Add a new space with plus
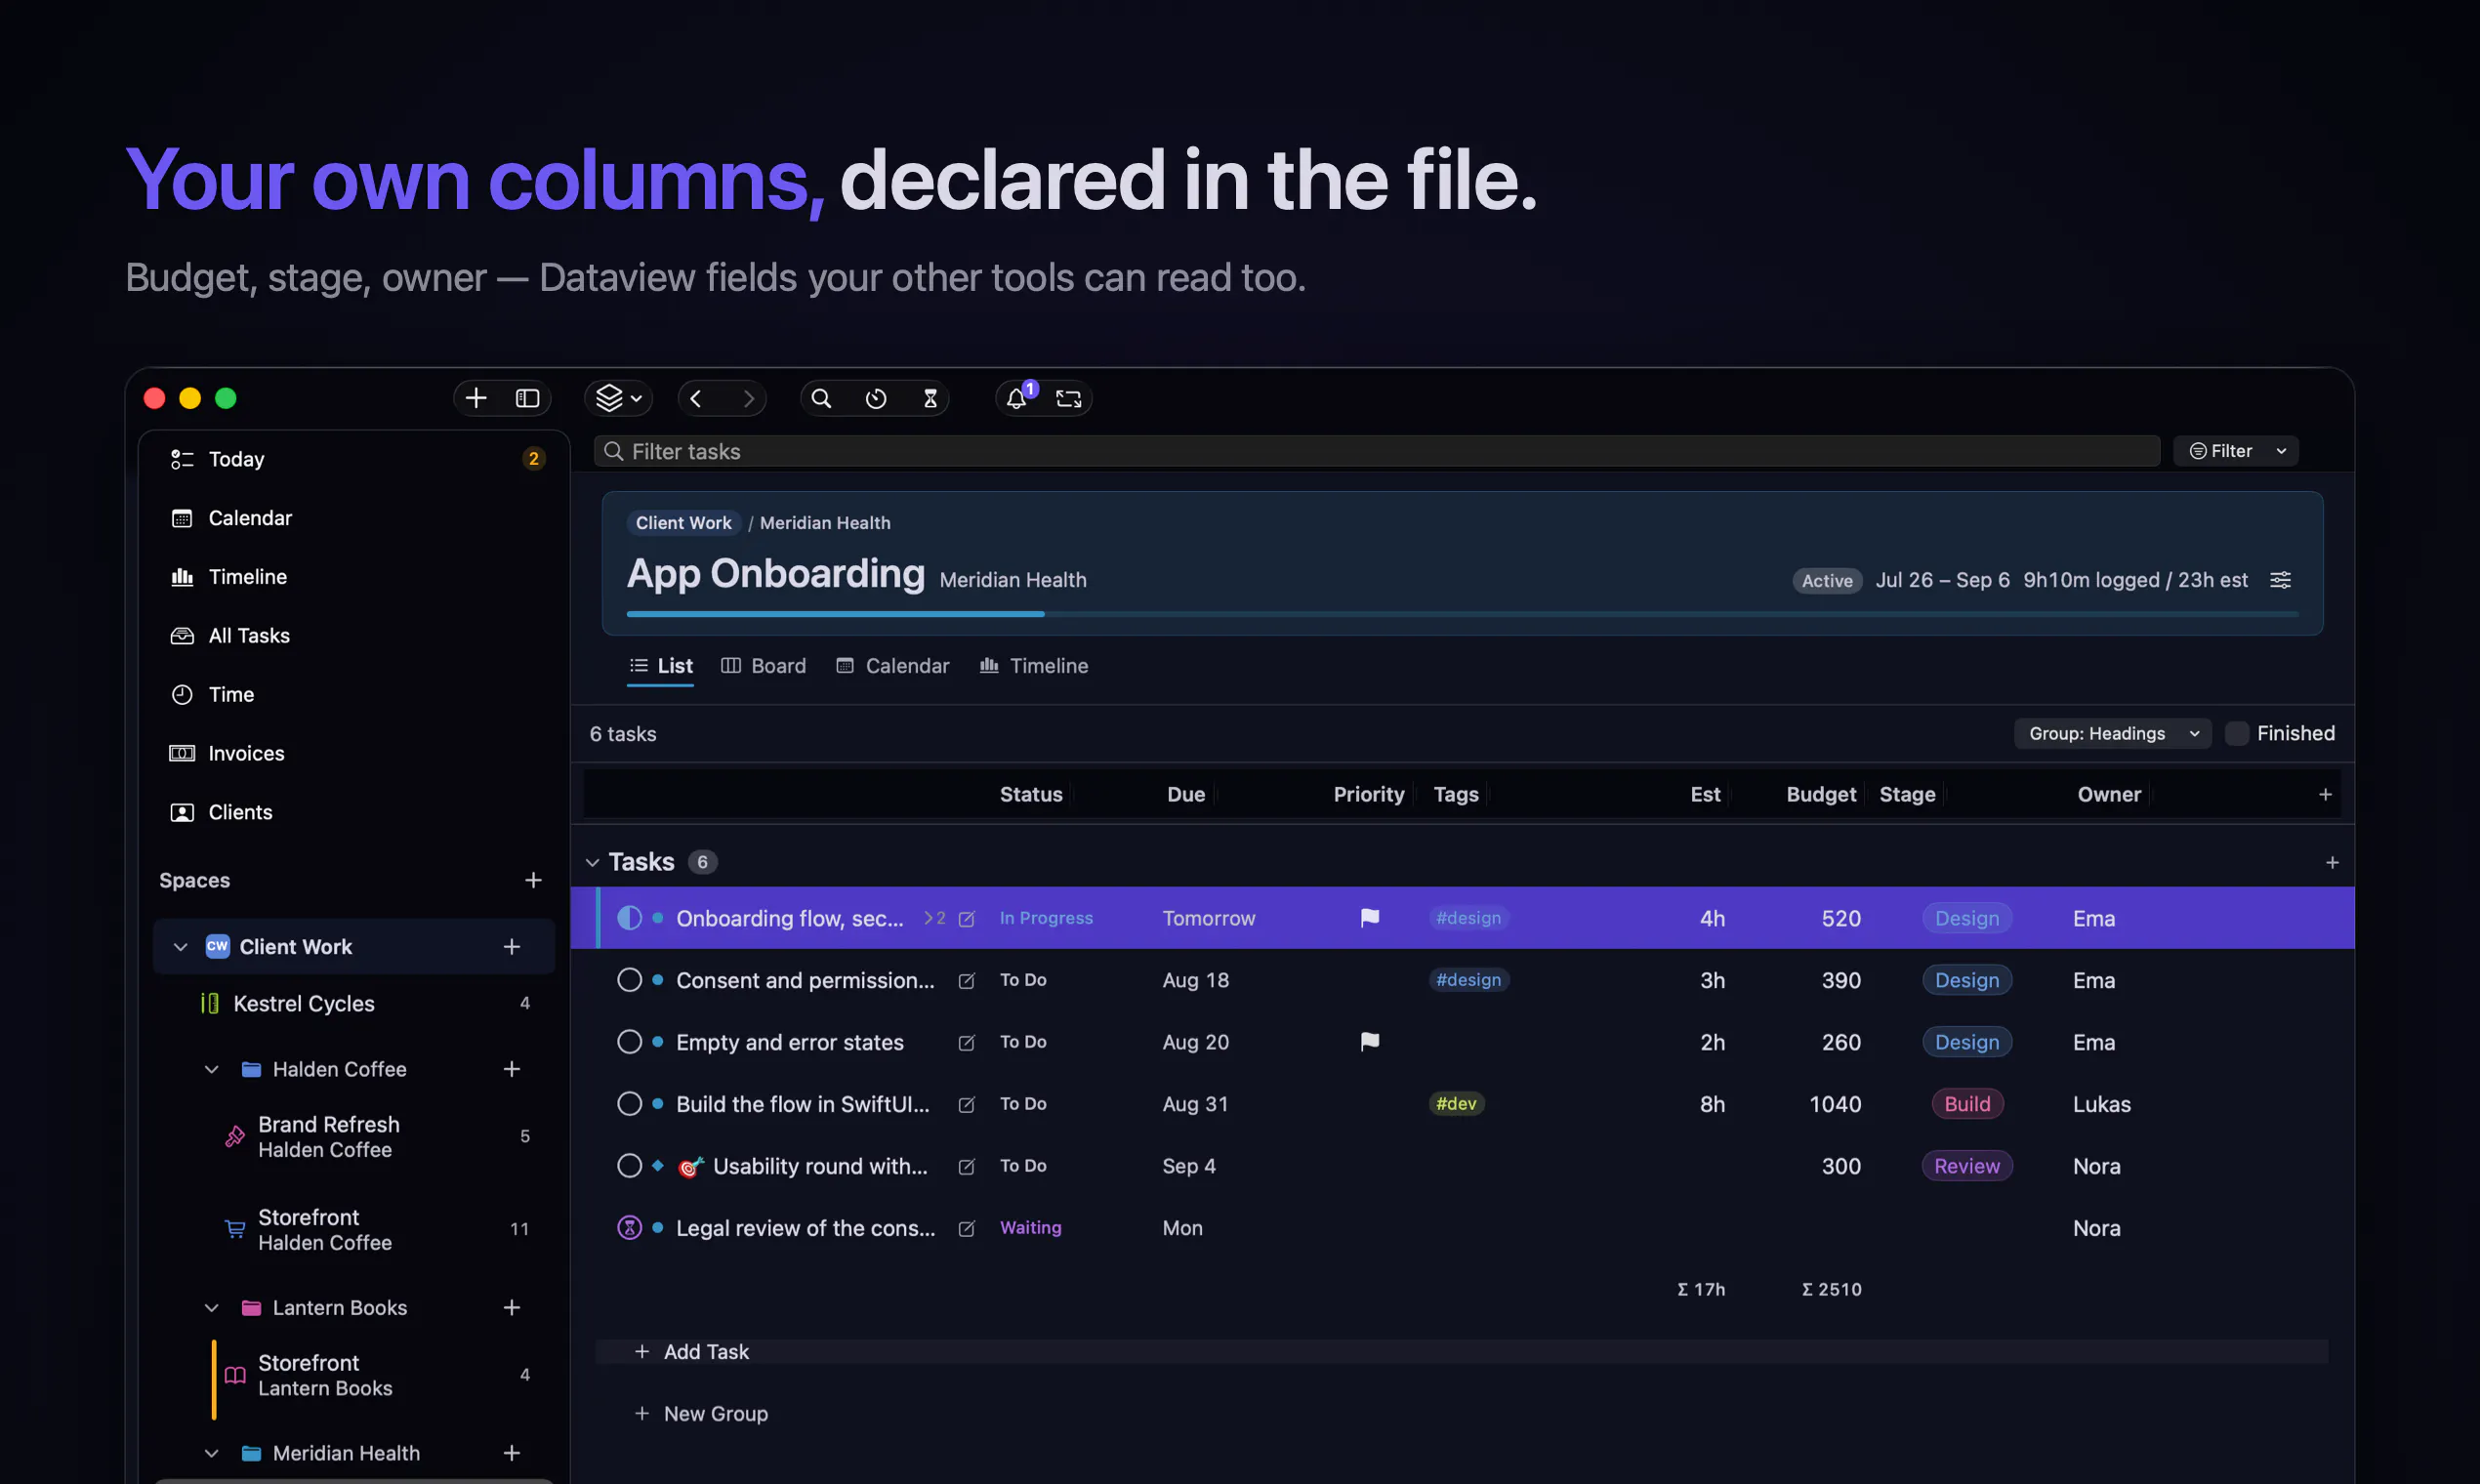Screen dimensions: 2480x1484 coord(533,880)
